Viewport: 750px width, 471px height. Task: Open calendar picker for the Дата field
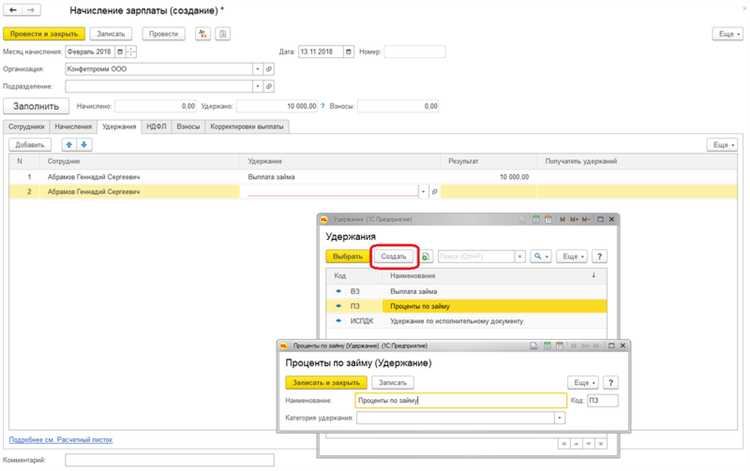(x=348, y=51)
